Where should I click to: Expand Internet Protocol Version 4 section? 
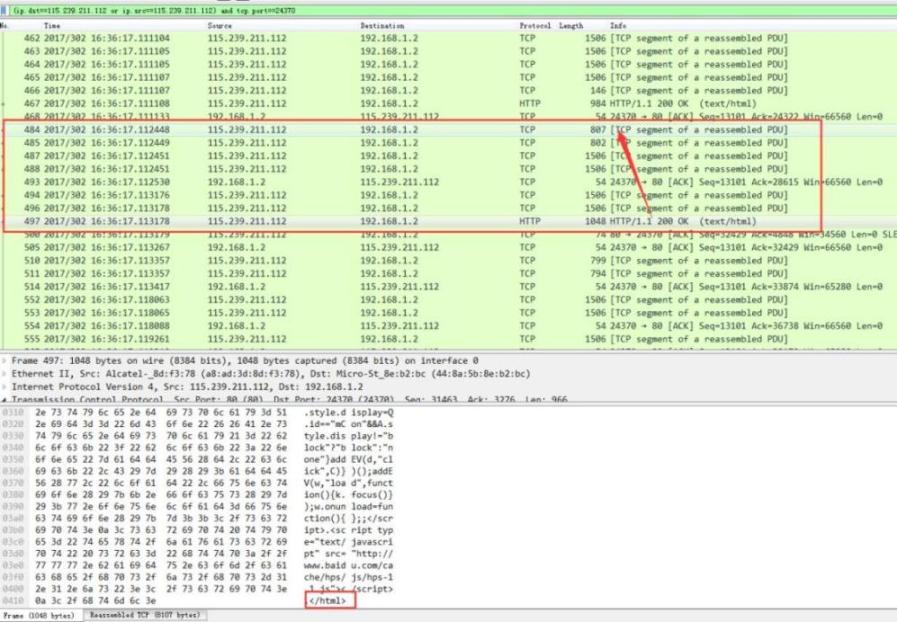(5, 387)
